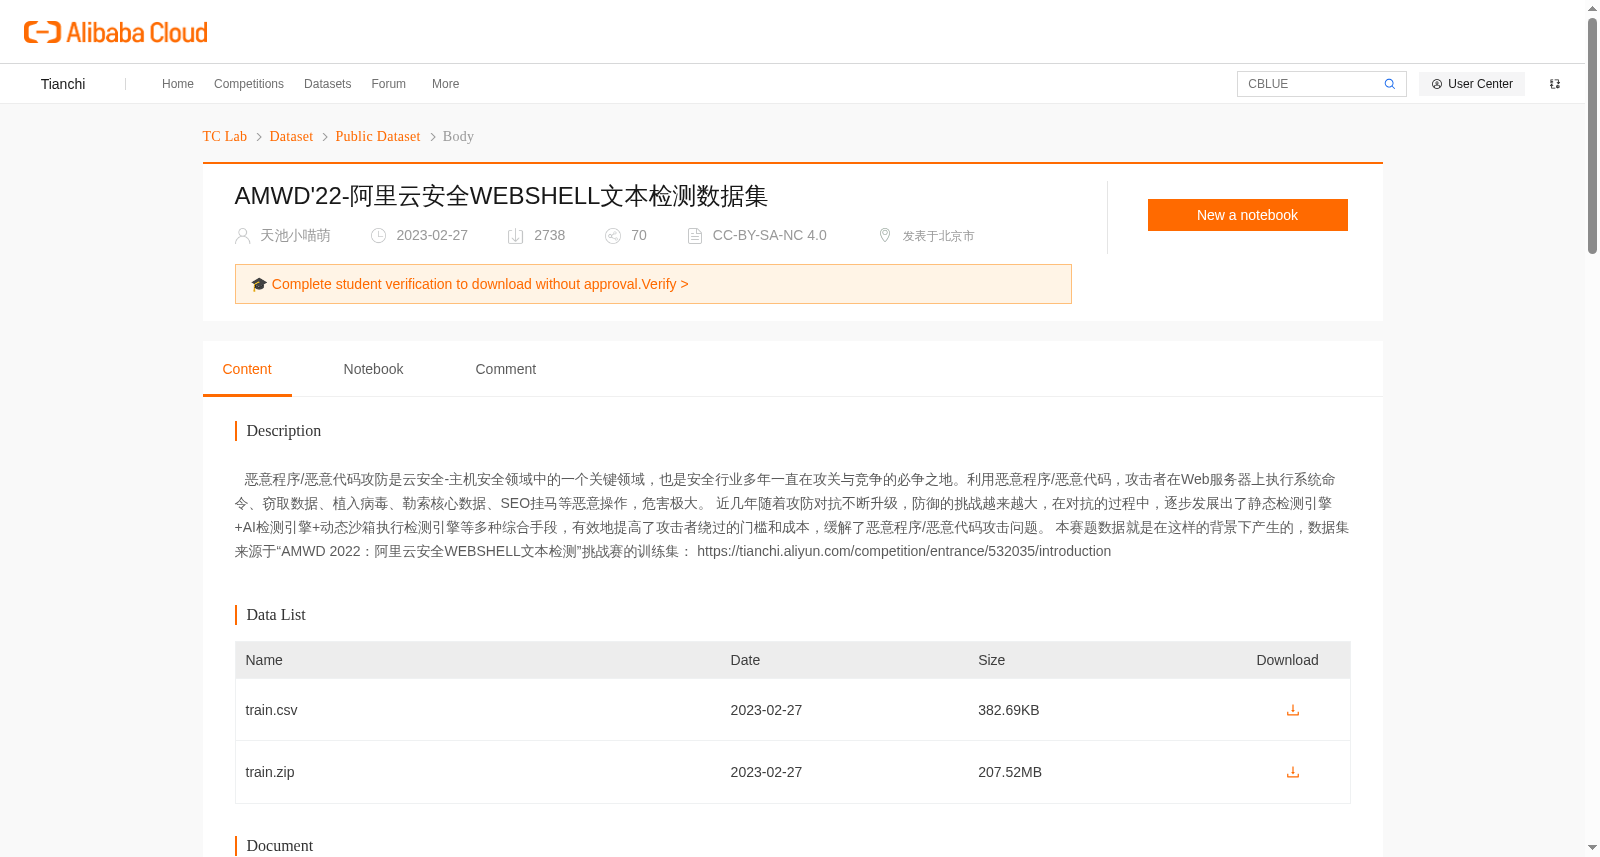Click the scrollbar down arrow
Viewport: 1600px width, 857px height.
pyautogui.click(x=1592, y=848)
